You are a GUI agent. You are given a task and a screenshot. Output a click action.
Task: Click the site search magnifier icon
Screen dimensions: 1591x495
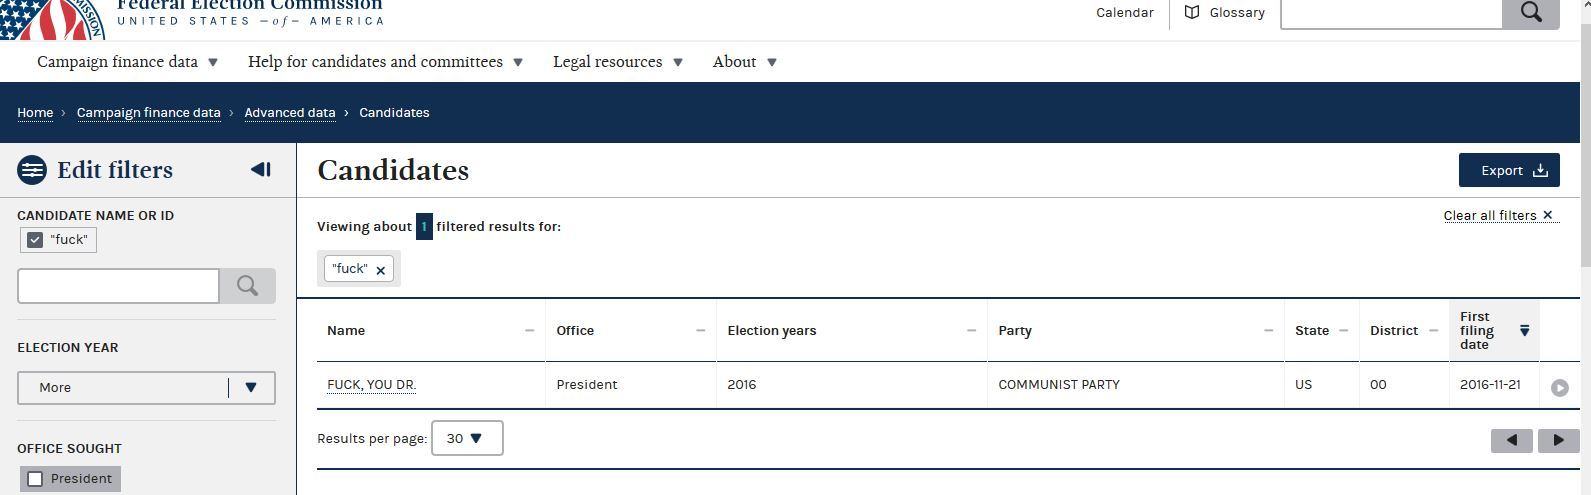(1530, 12)
